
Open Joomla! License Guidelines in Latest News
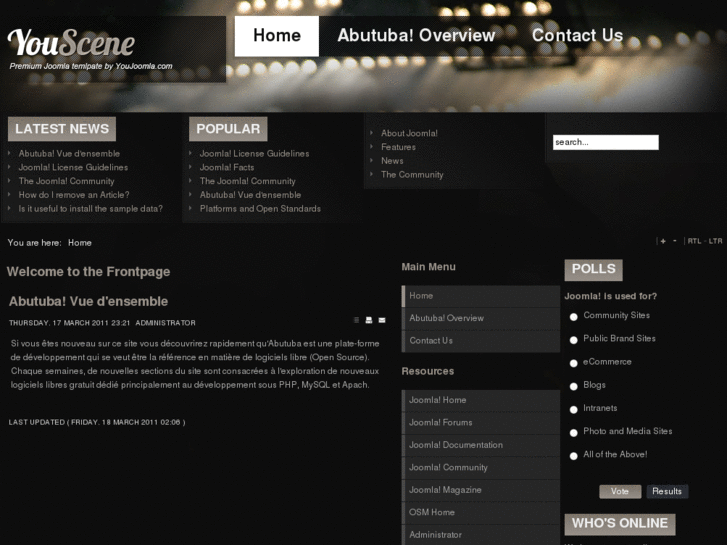coord(73,167)
